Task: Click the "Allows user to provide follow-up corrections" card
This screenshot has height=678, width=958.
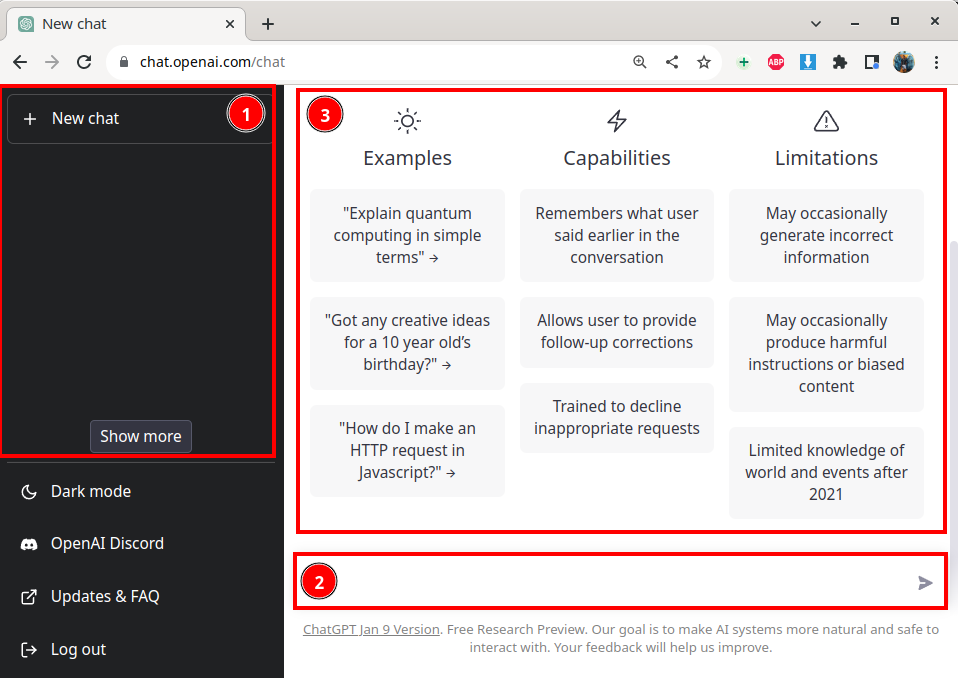Action: click(616, 332)
